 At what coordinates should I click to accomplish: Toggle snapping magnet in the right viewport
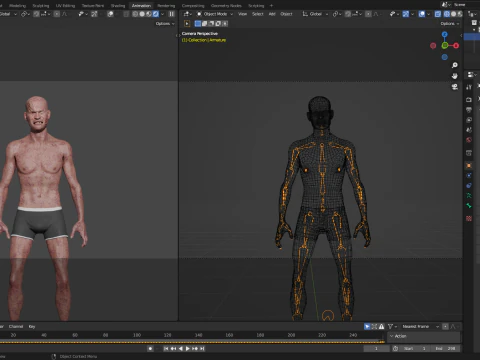pos(348,14)
